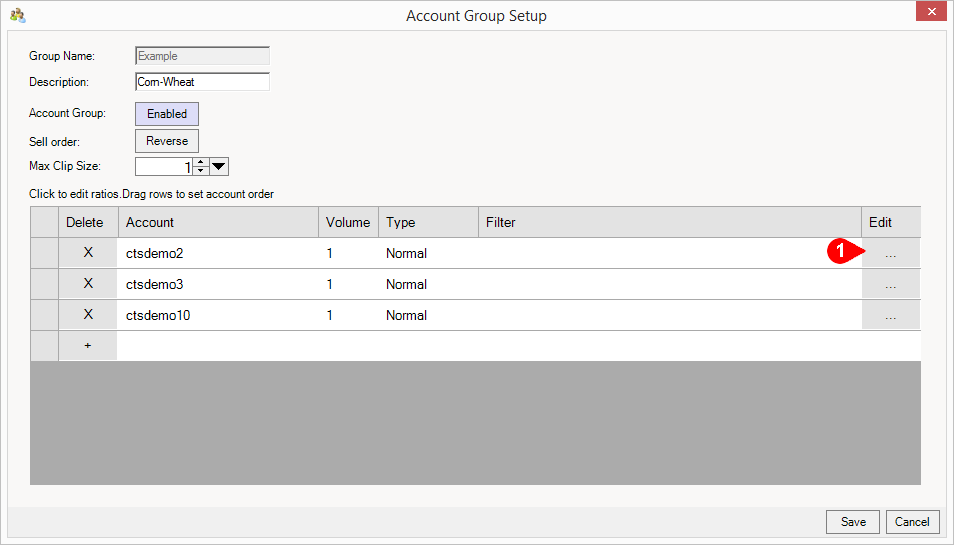Toggle Account Group Enabled button
Viewport: 954px width, 545px height.
click(x=167, y=114)
